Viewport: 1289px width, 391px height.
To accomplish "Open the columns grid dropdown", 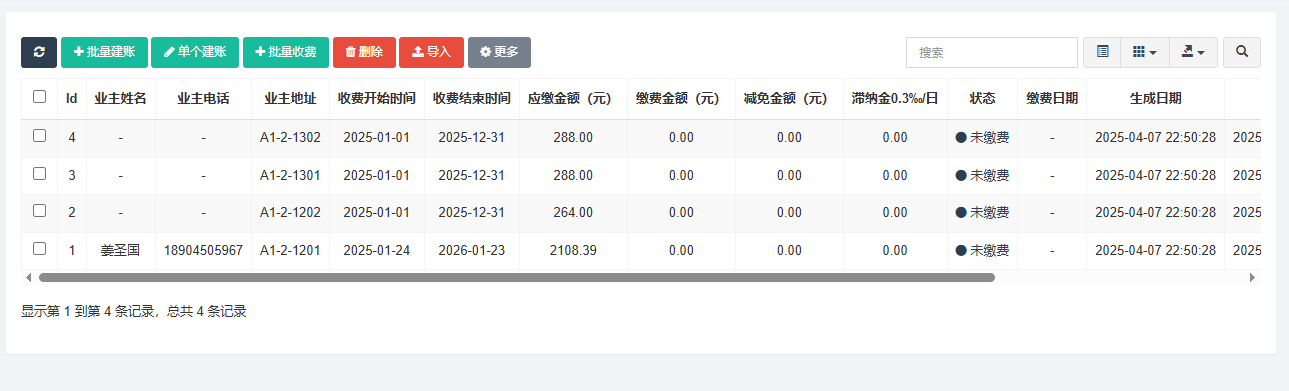I will 1145,52.
